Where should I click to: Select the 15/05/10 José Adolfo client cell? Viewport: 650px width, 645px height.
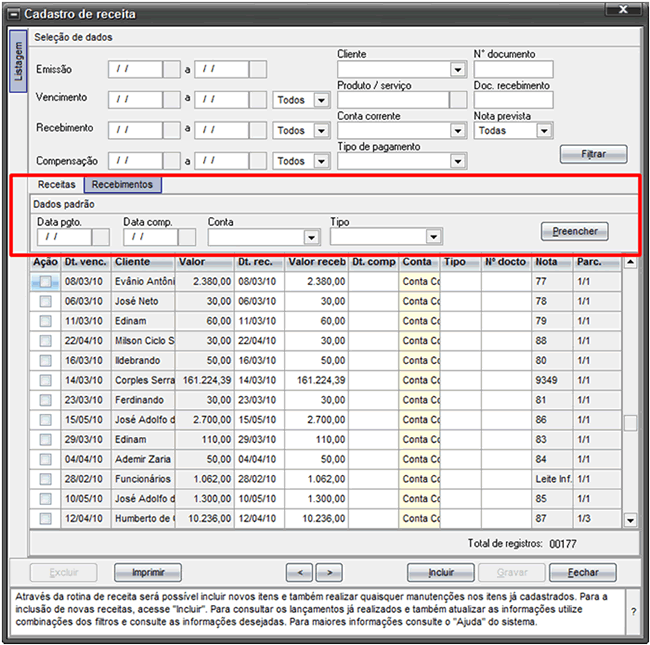click(143, 420)
